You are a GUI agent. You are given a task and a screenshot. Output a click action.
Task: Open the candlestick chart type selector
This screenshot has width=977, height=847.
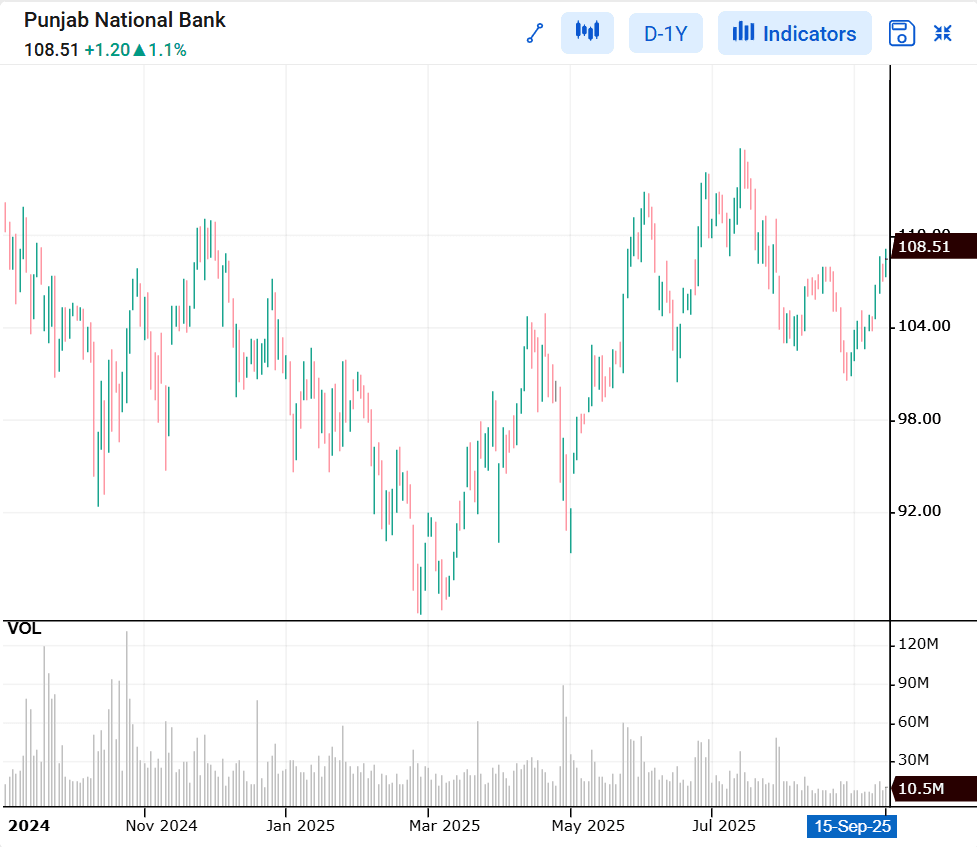pyautogui.click(x=587, y=32)
